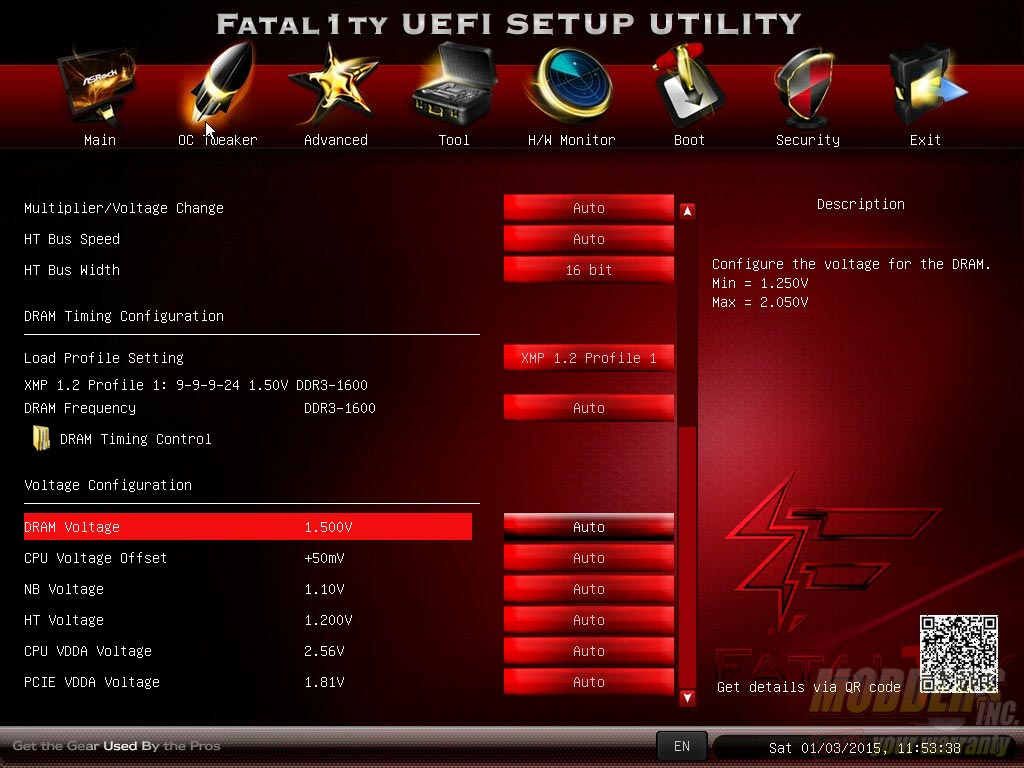
Task: Click the scroll down arrow
Action: tap(687, 697)
